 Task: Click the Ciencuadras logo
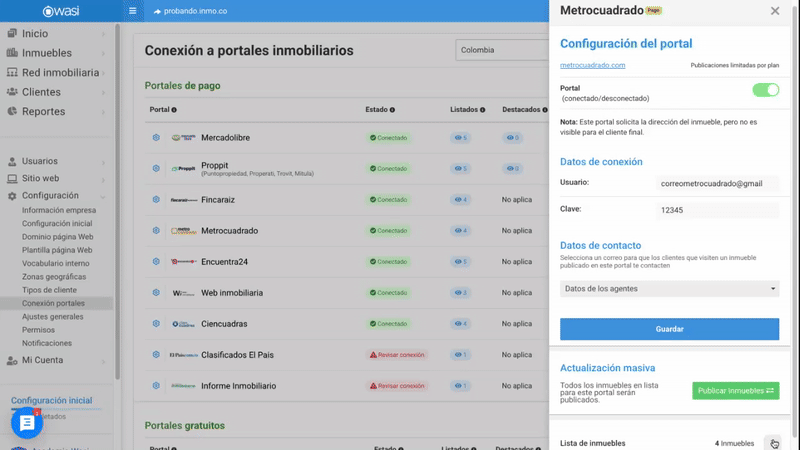[184, 324]
